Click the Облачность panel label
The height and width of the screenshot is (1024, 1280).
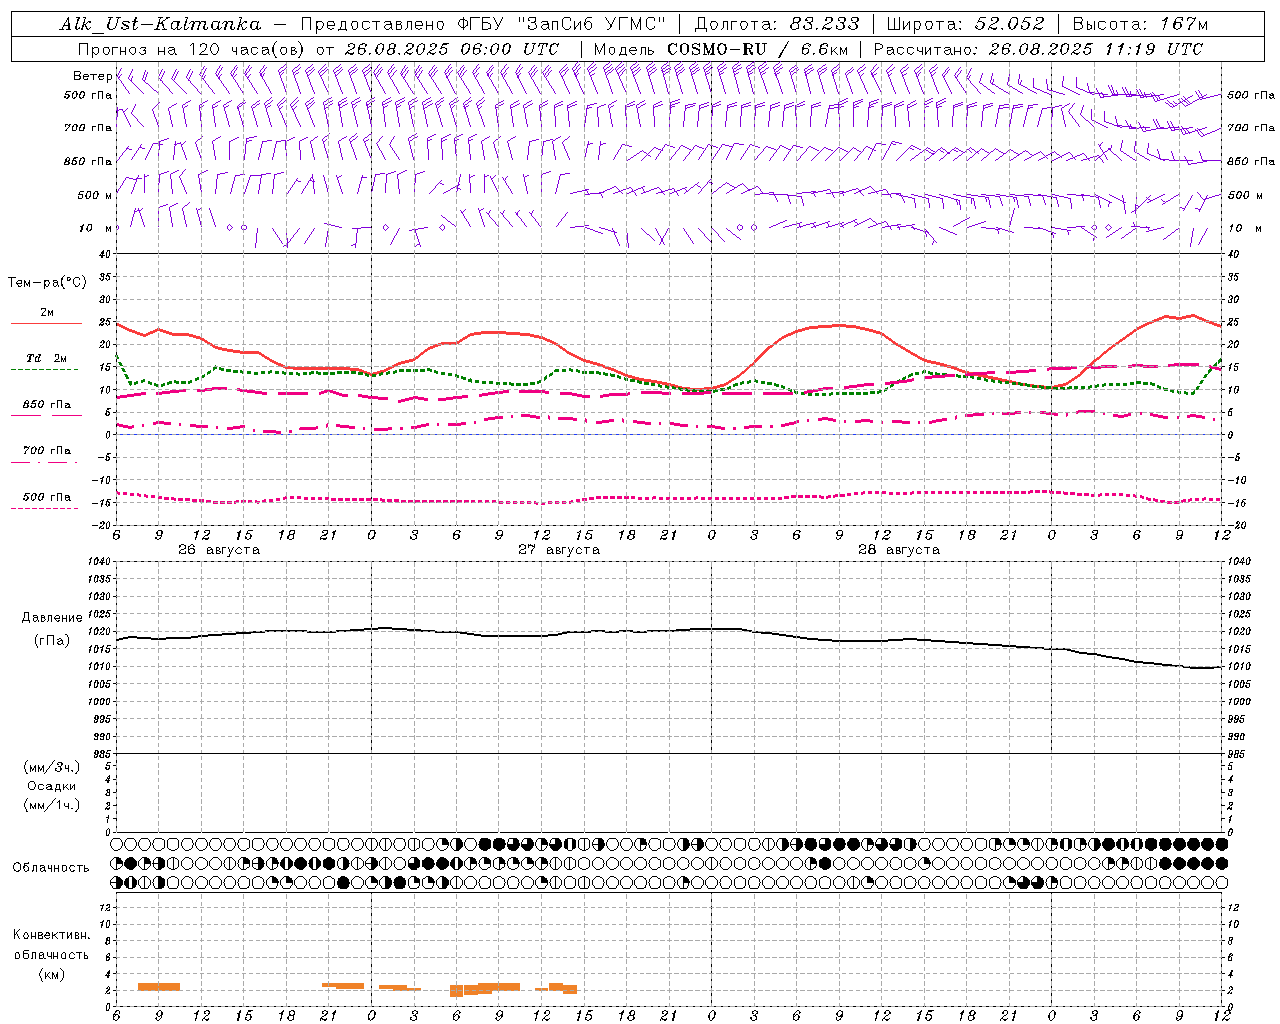(51, 867)
